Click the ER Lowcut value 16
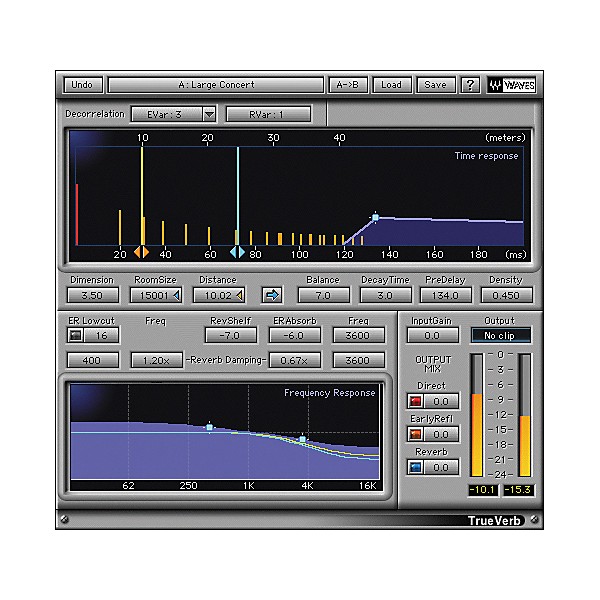Screen dimensions: 600x600 pos(101,336)
